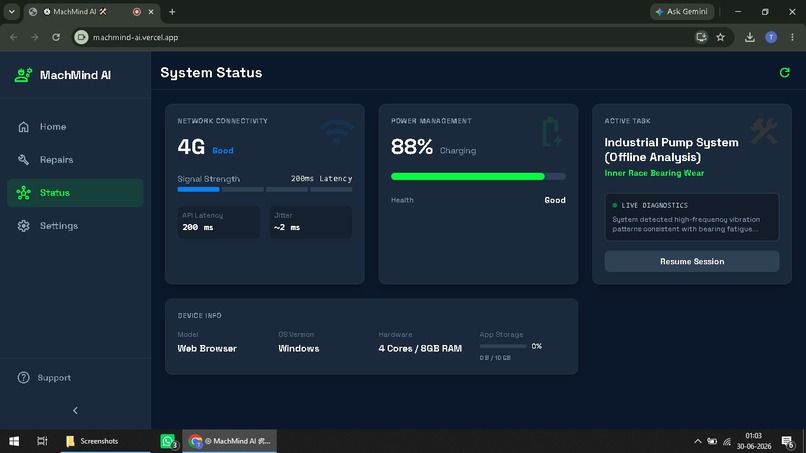The height and width of the screenshot is (453, 806).
Task: Click the API Latency 200 ms tile
Action: pos(218,222)
